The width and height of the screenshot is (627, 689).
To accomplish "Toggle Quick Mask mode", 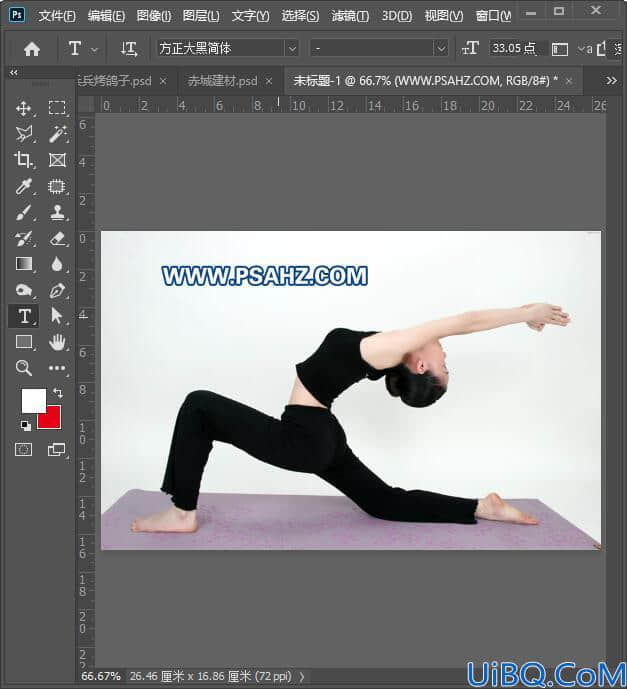I will [23, 450].
